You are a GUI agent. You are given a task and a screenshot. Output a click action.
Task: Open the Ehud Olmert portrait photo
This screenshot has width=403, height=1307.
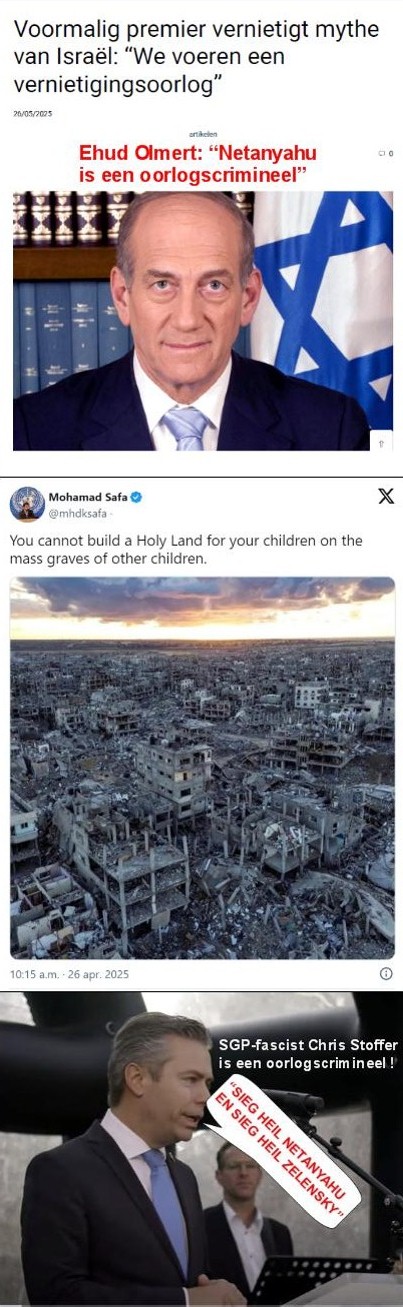(x=202, y=321)
